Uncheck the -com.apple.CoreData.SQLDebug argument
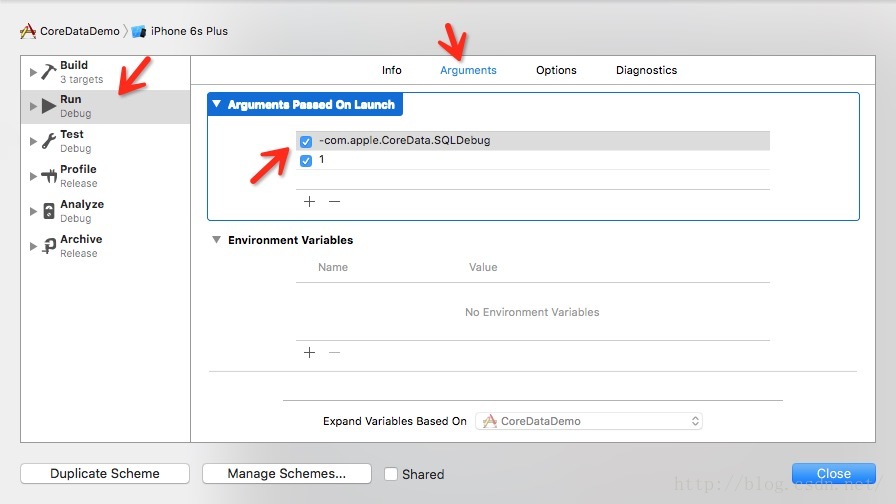Screen dimensions: 896x504 click(x=306, y=142)
